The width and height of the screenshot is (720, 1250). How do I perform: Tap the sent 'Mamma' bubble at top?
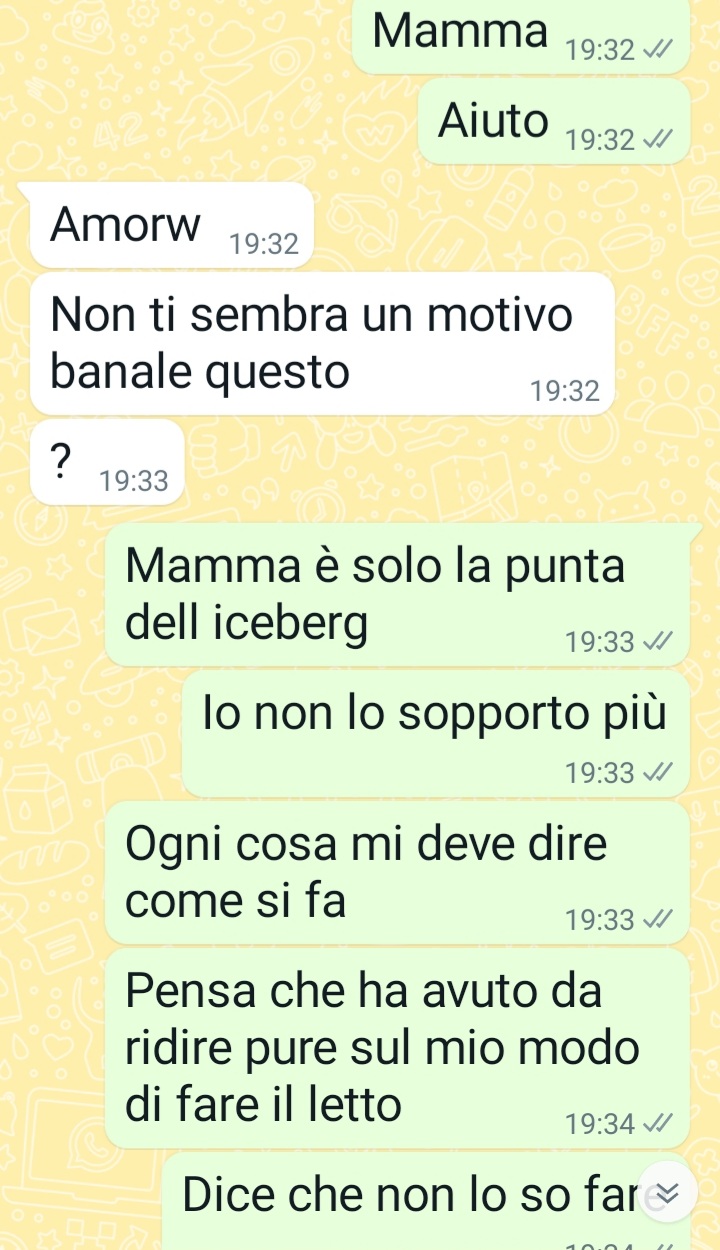[520, 36]
